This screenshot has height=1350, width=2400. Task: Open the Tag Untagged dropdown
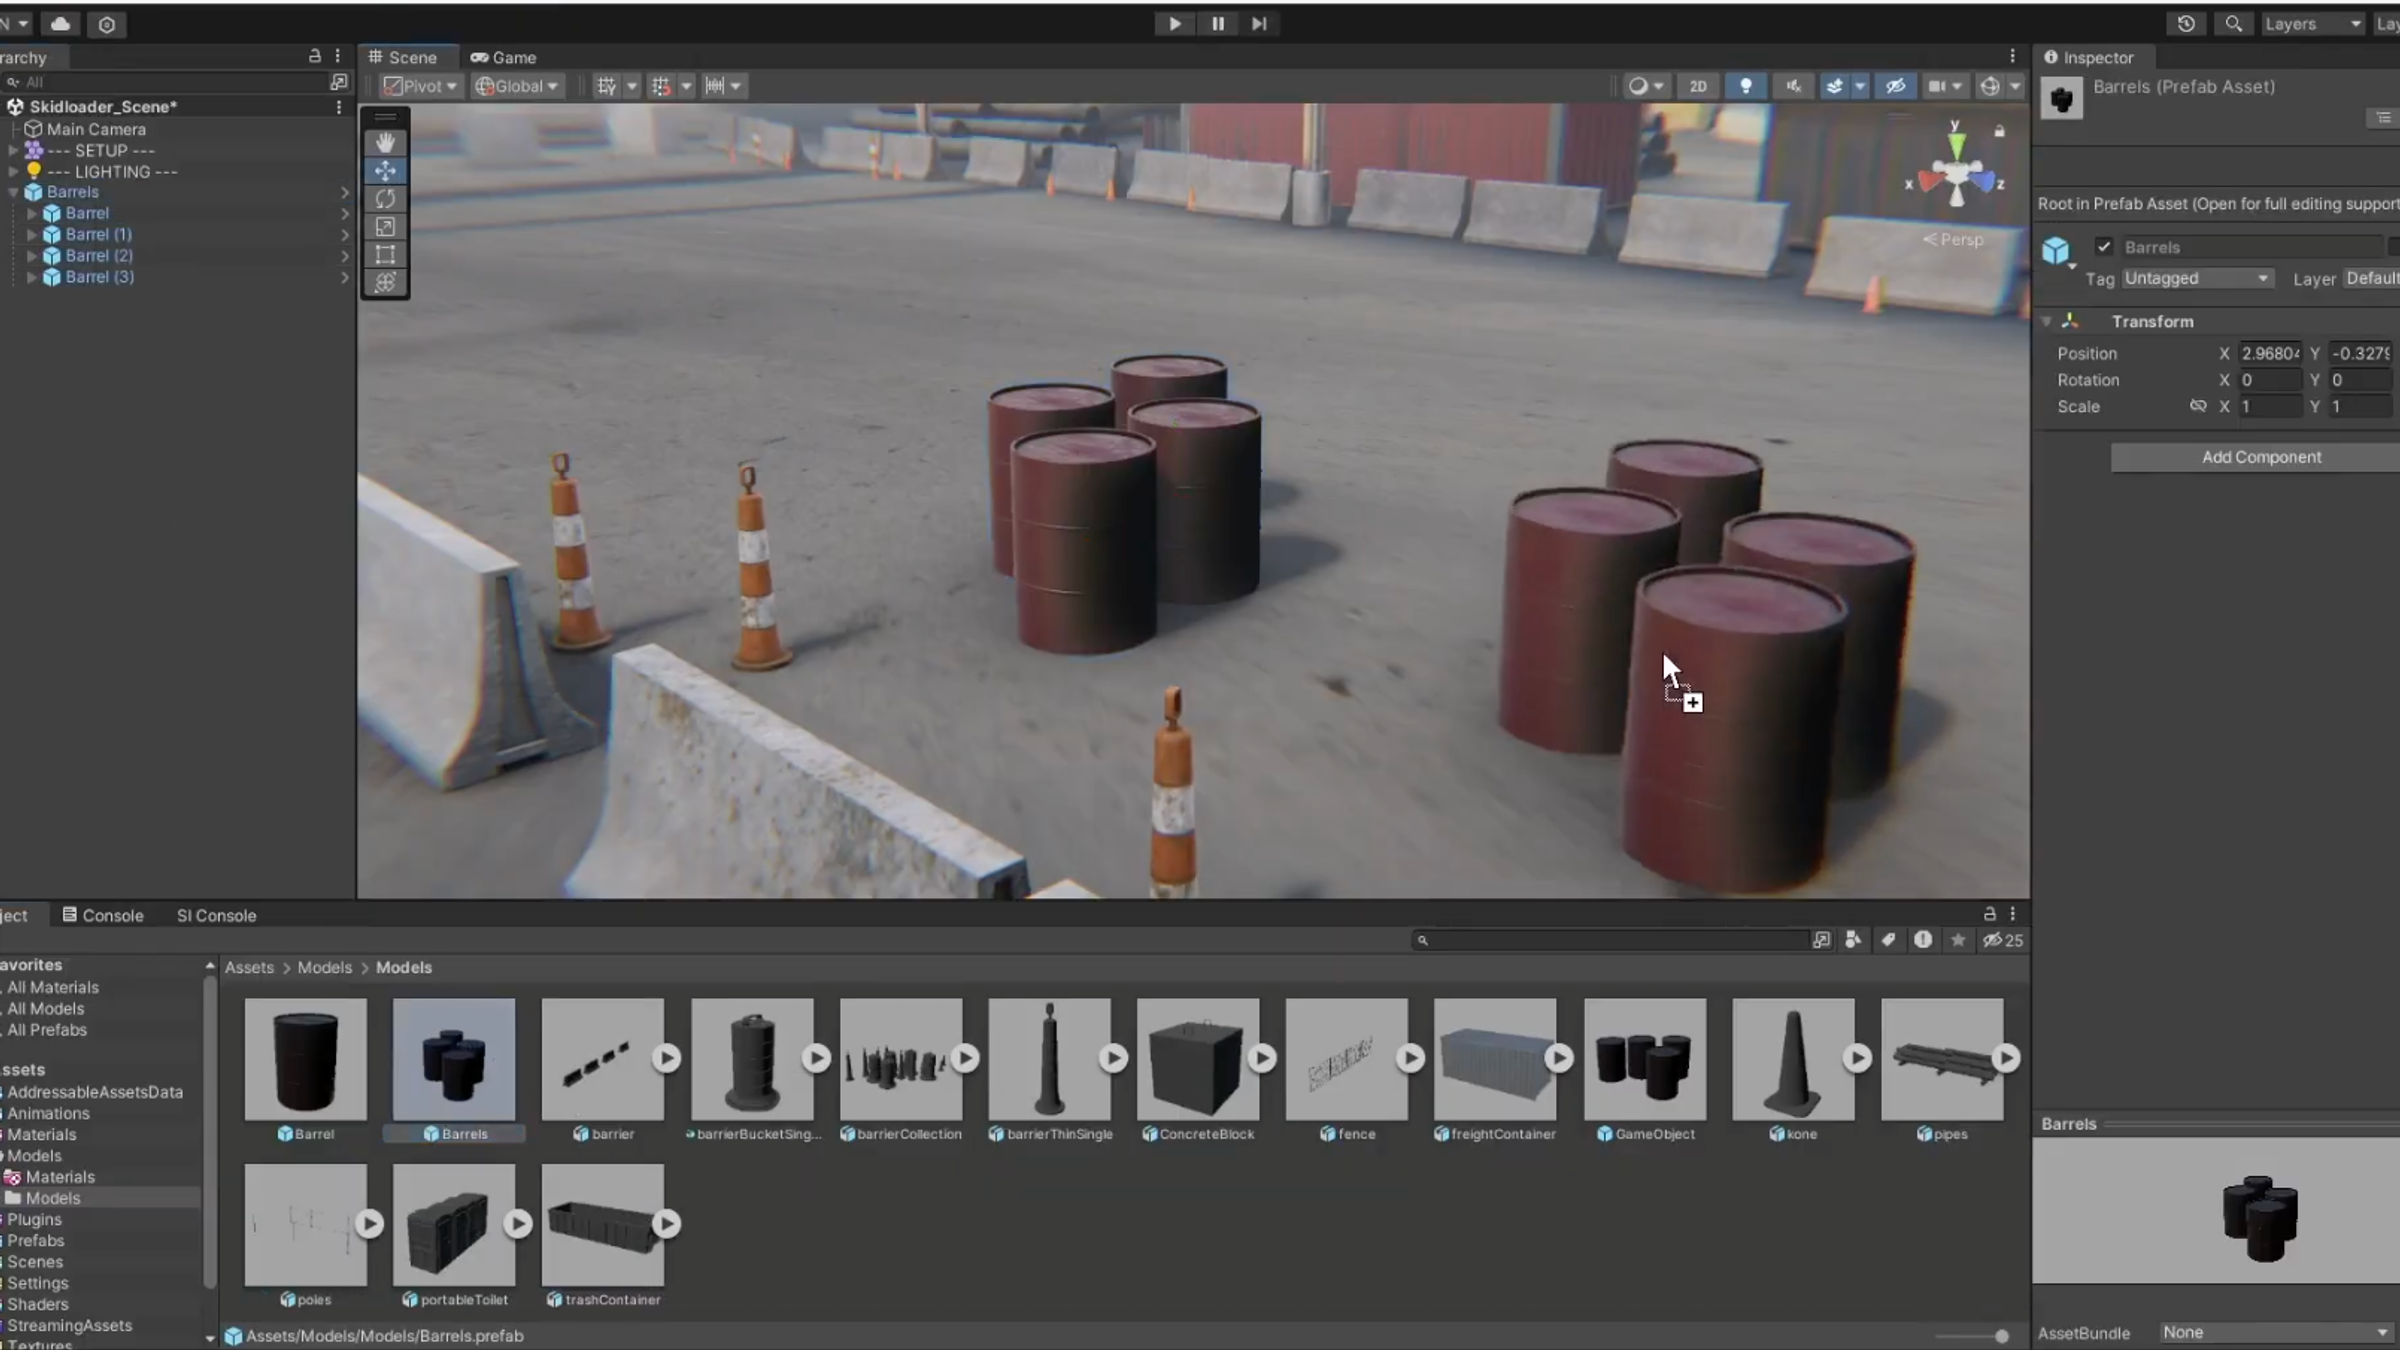[x=2196, y=278]
